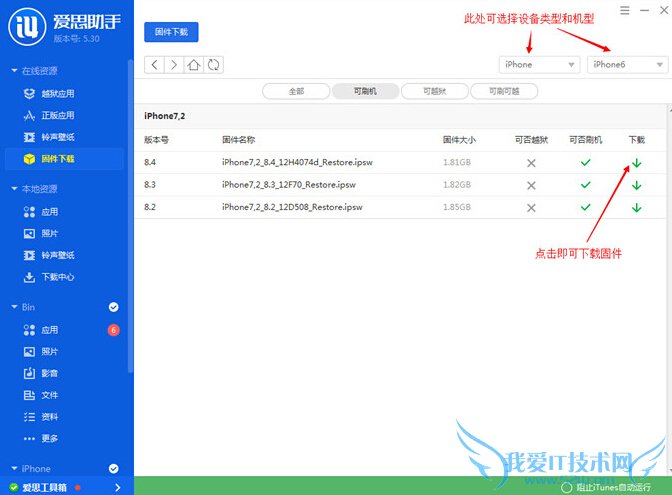Download the 8.3 firmware
Screen dimensions: 672x495
(x=636, y=185)
